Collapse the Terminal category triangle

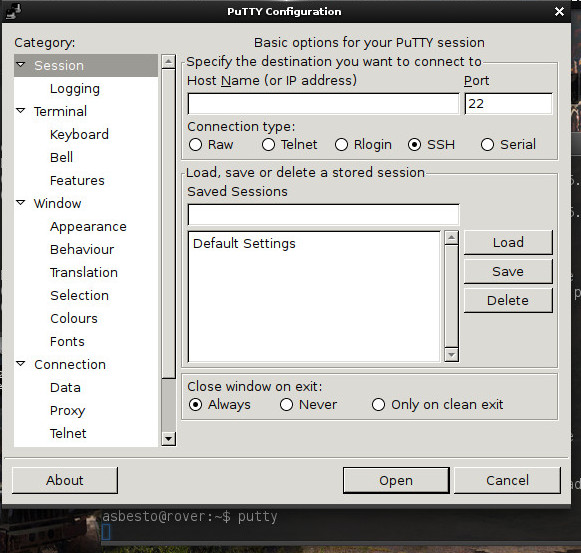point(21,110)
